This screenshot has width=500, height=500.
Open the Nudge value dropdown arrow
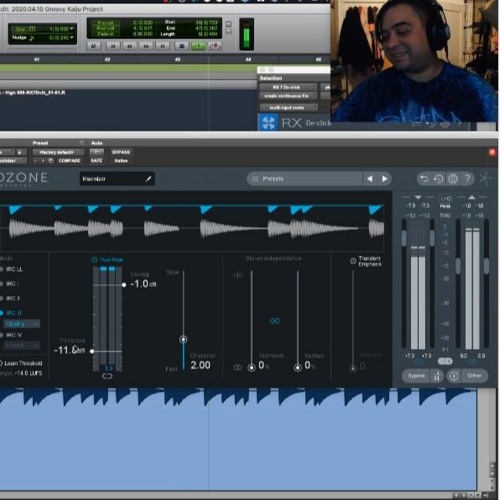pyautogui.click(x=72, y=38)
